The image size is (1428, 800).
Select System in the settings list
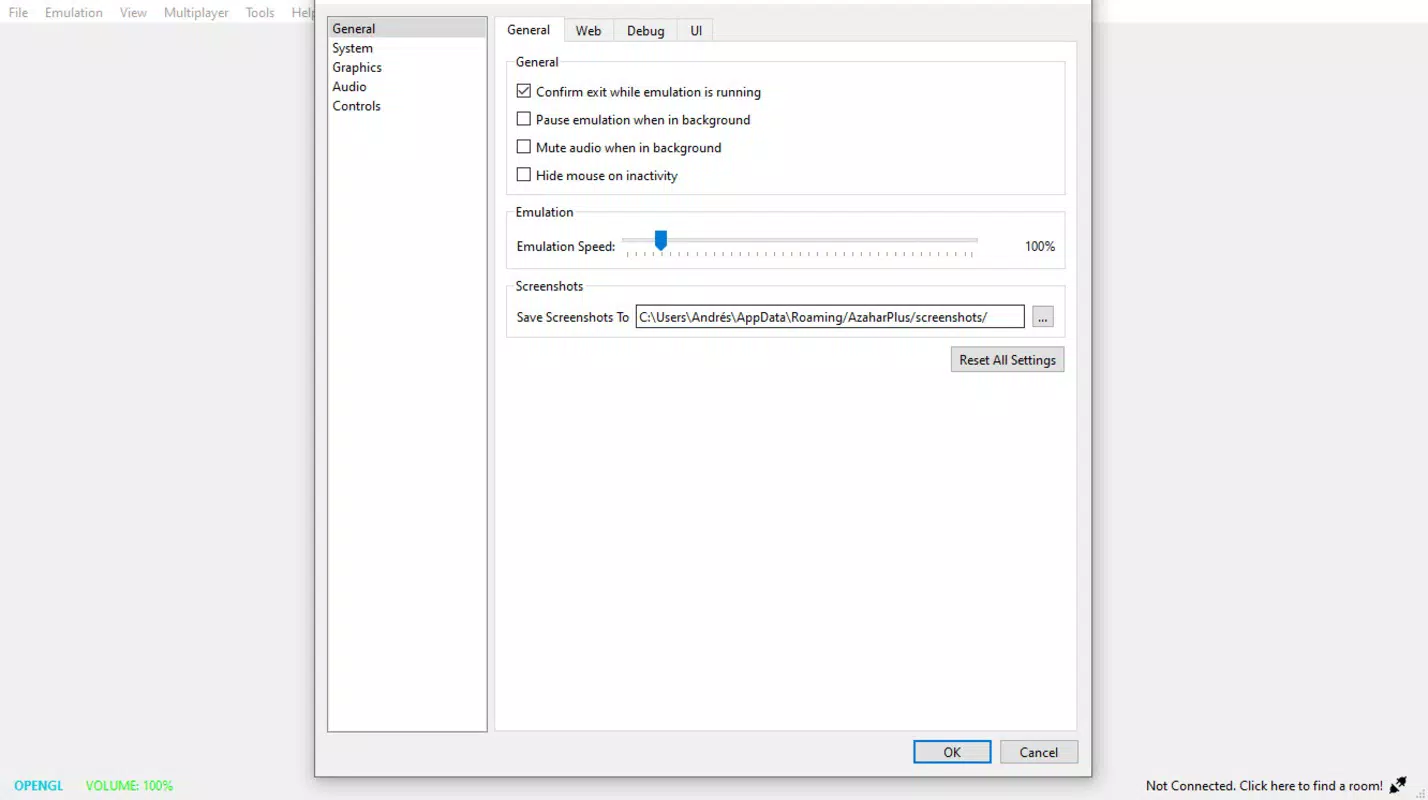(407, 48)
